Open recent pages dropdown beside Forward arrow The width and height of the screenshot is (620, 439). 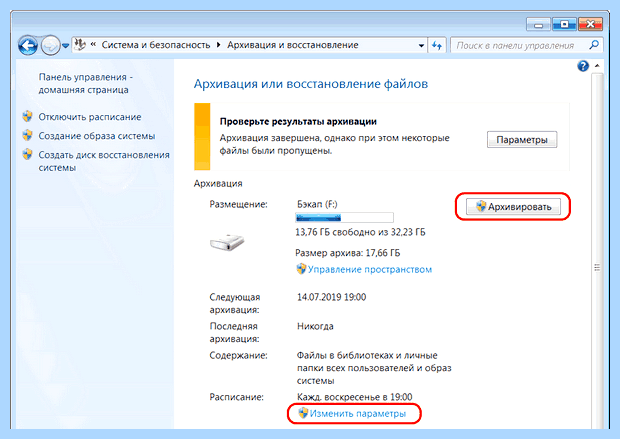pos(66,46)
